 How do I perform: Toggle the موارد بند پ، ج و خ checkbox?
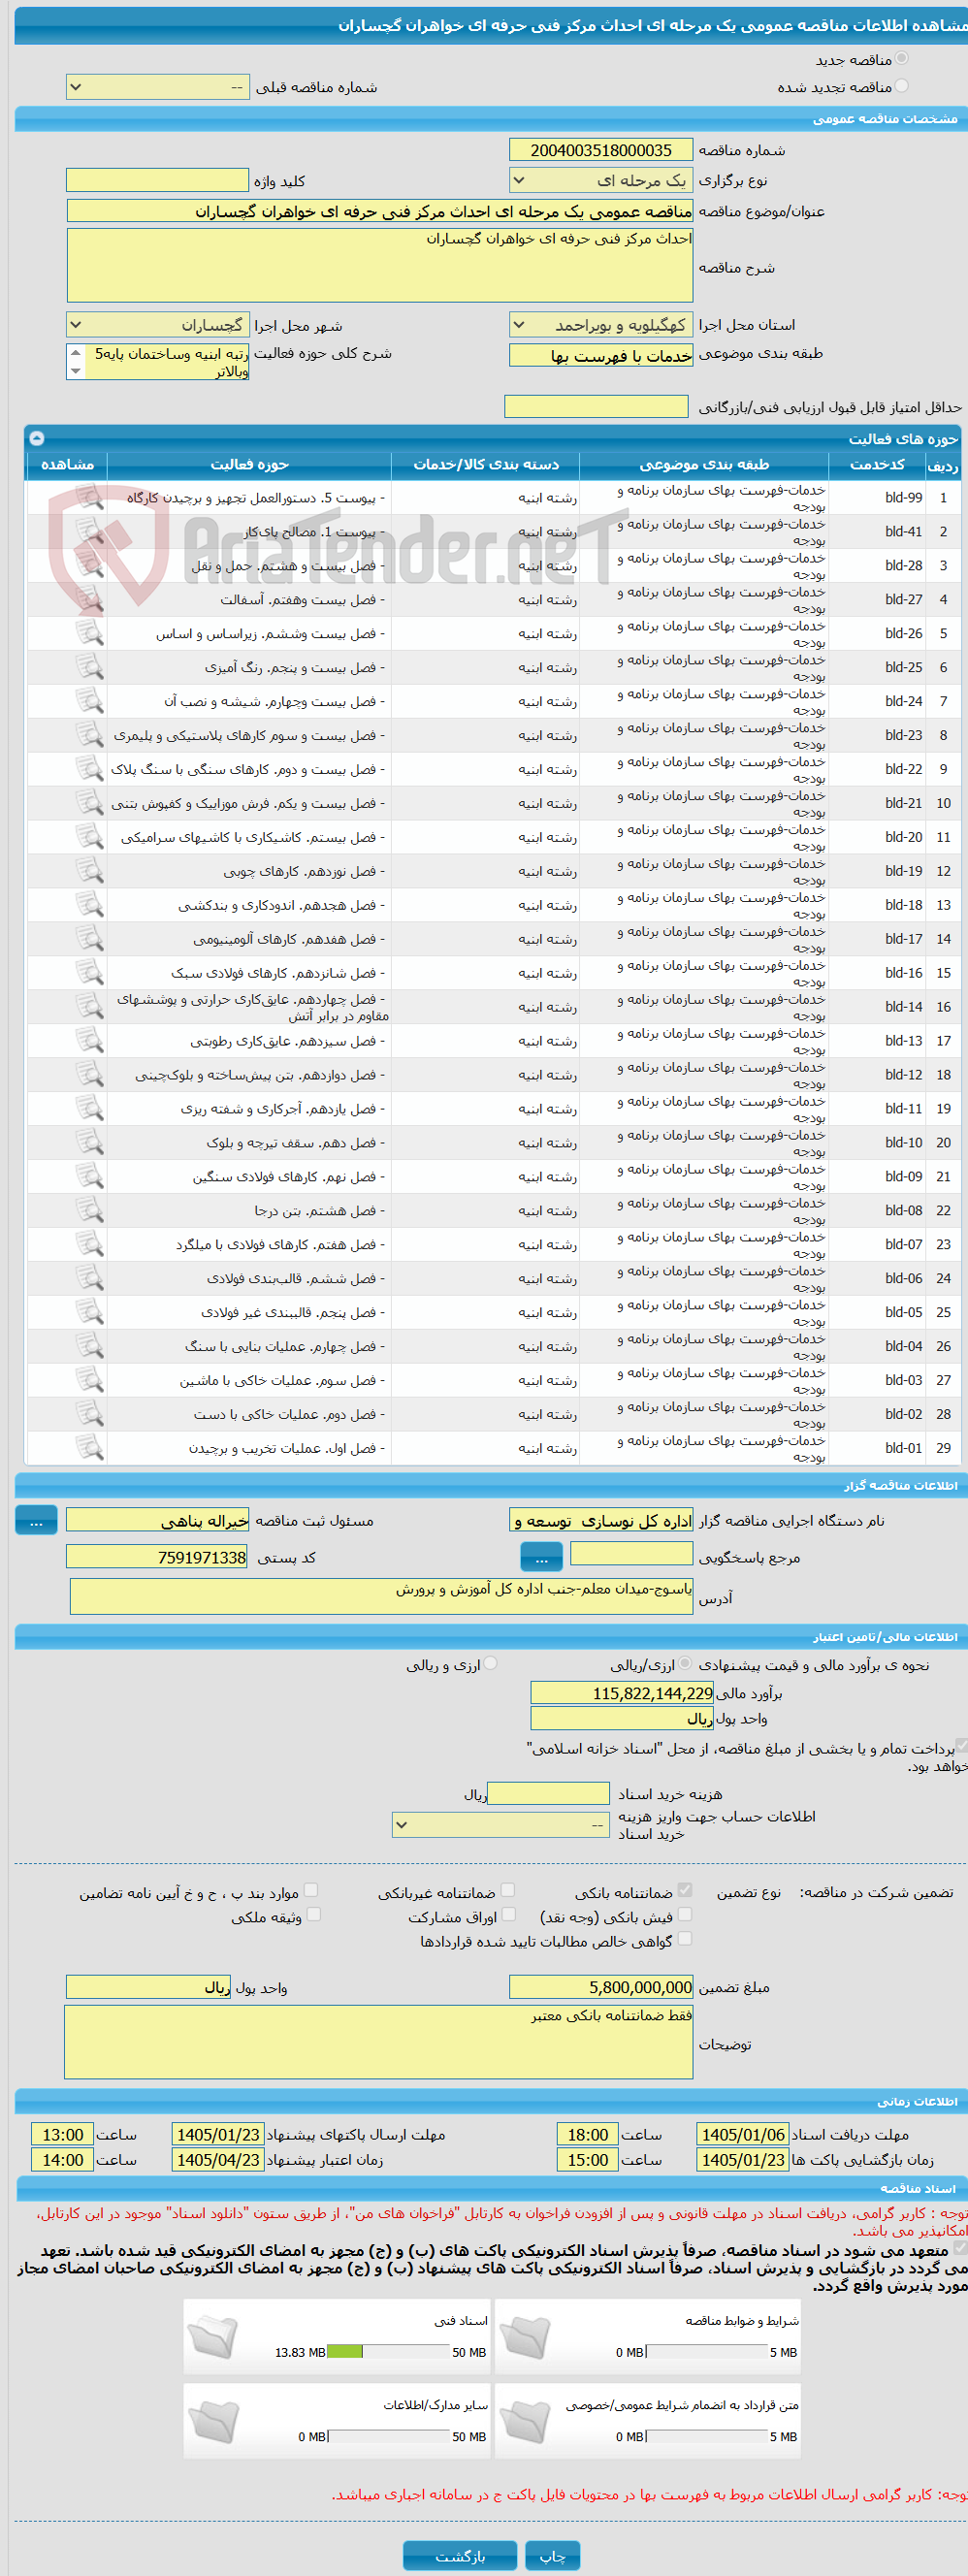point(311,1890)
